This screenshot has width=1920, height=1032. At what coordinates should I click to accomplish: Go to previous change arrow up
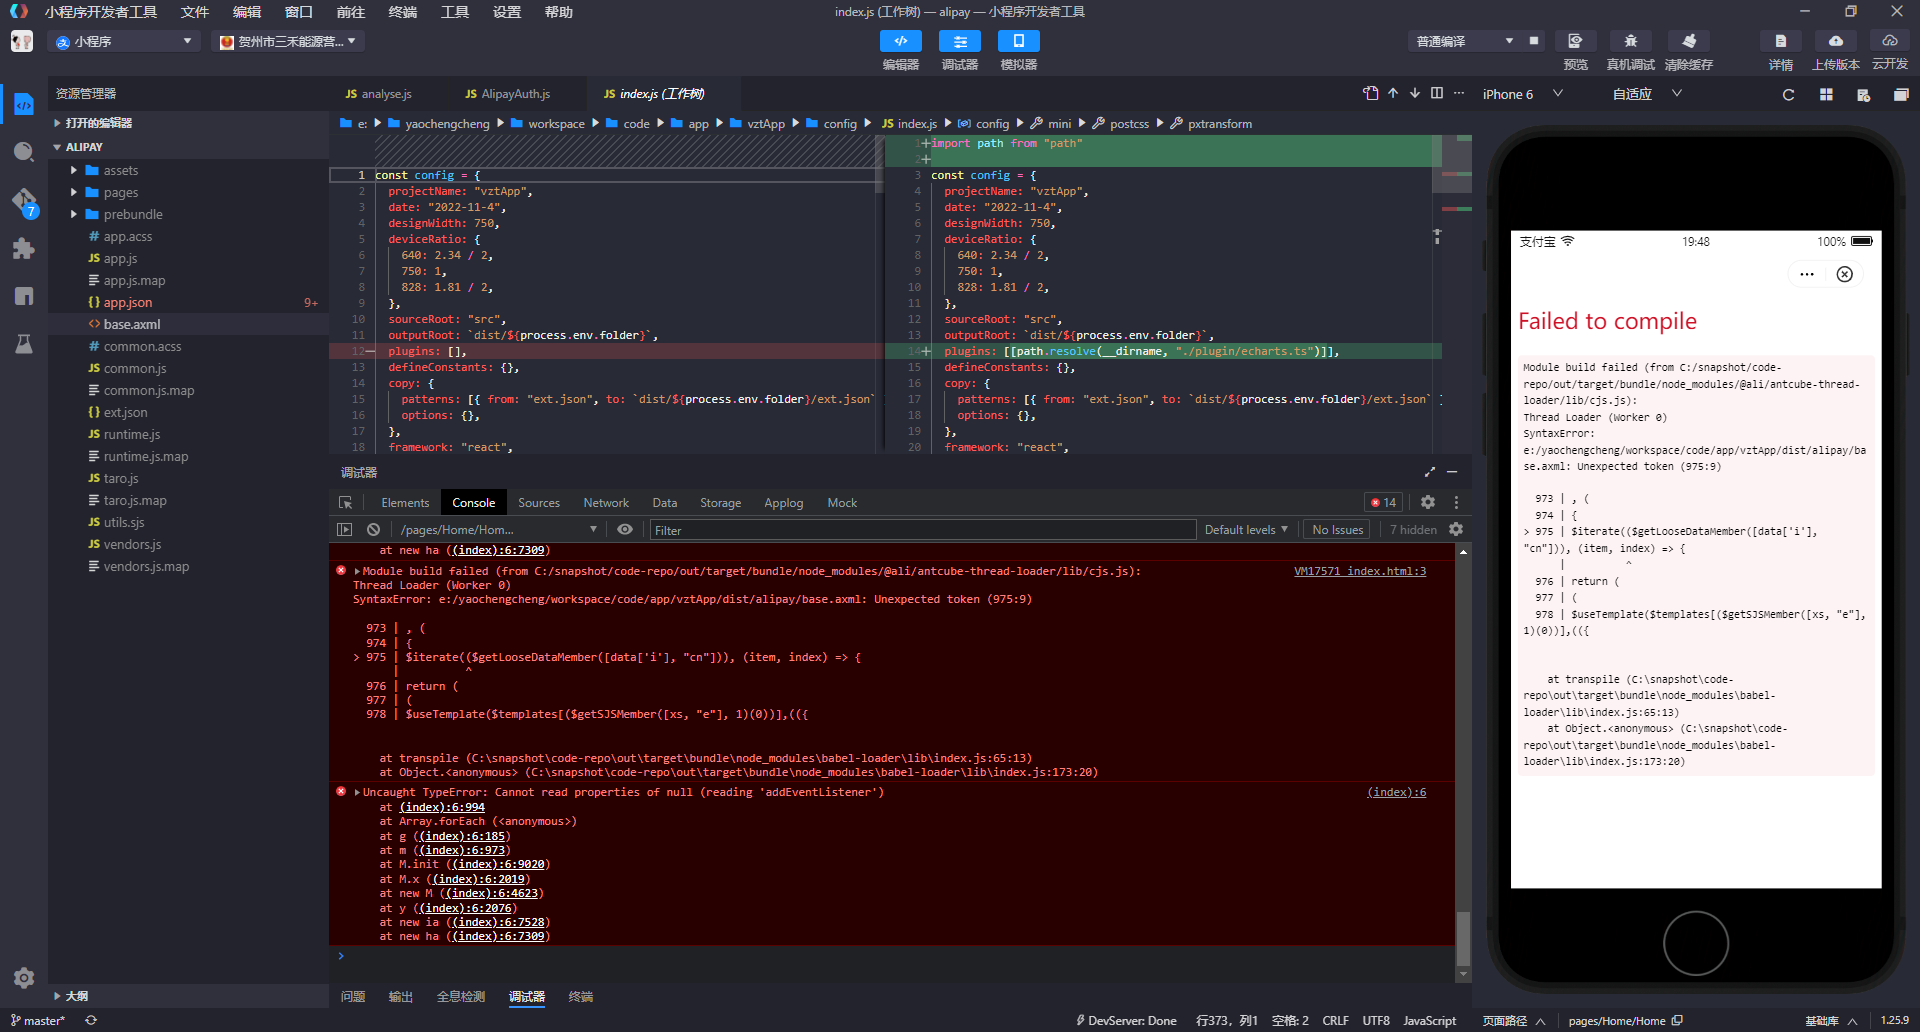point(1393,93)
